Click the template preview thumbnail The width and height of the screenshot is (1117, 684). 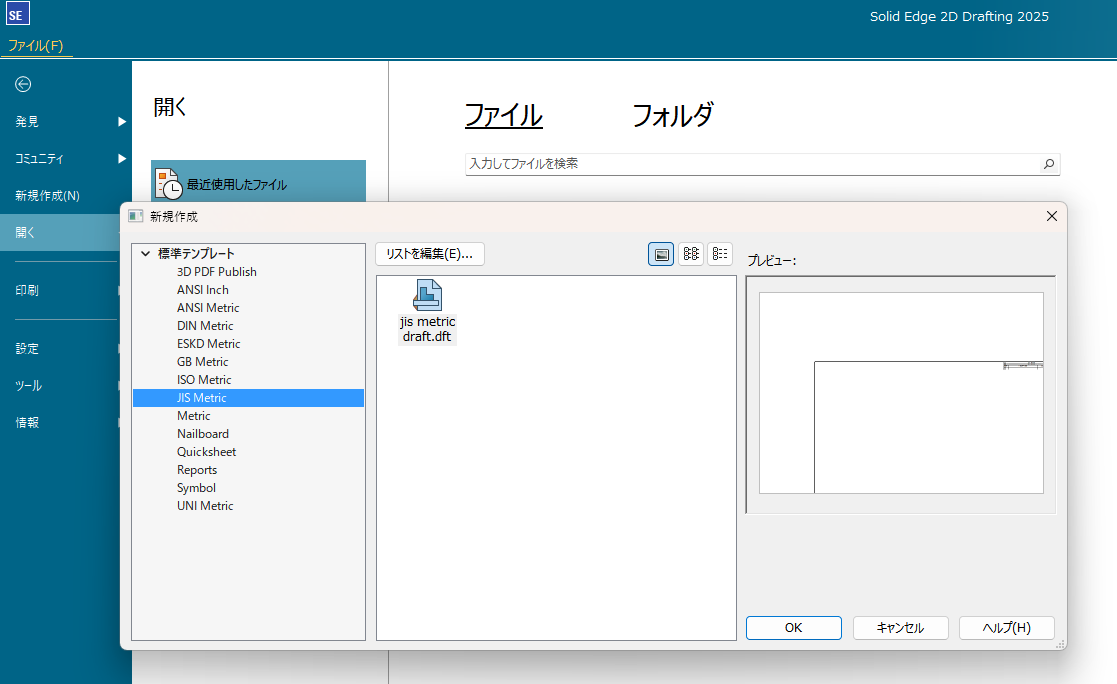901,393
